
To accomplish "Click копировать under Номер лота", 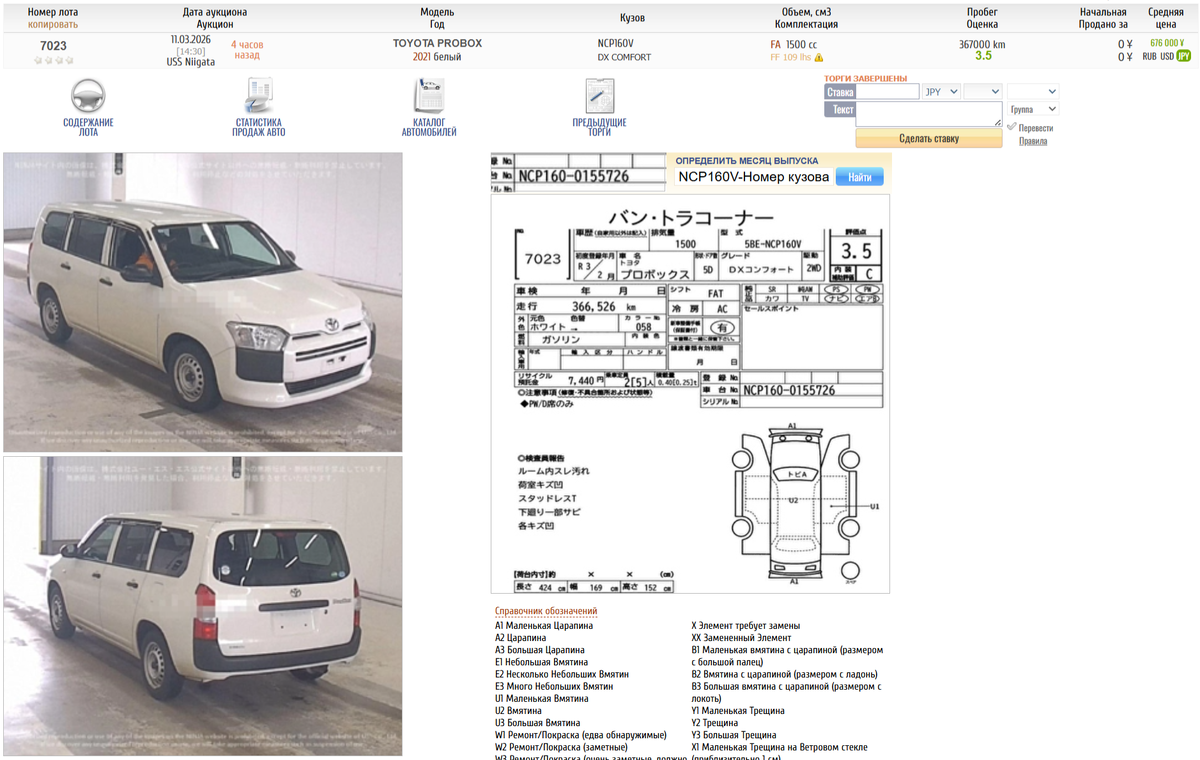I will tap(53, 23).
